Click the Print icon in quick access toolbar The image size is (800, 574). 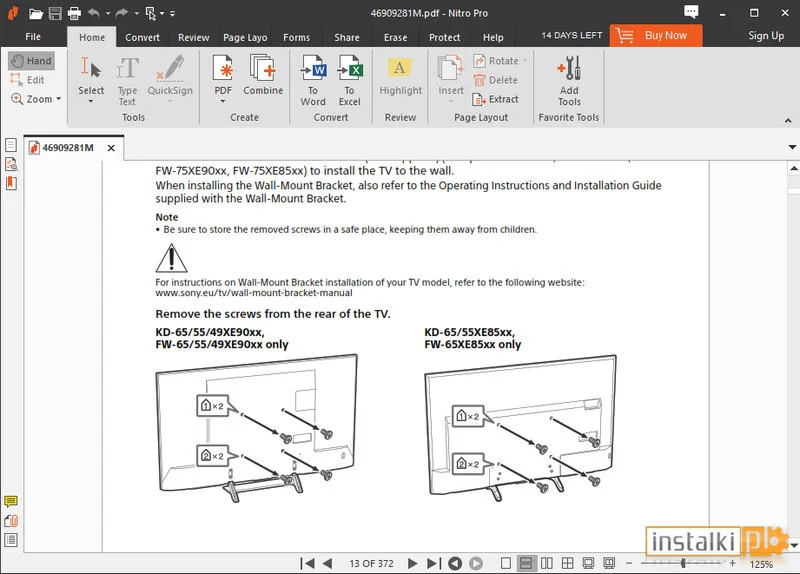73,13
